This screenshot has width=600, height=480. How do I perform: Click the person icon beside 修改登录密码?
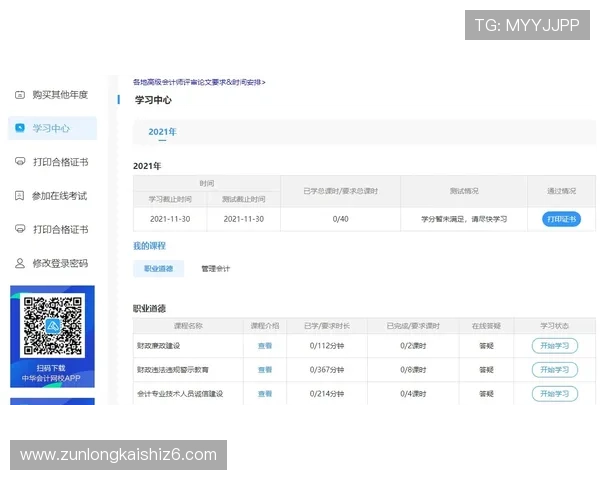(20, 263)
